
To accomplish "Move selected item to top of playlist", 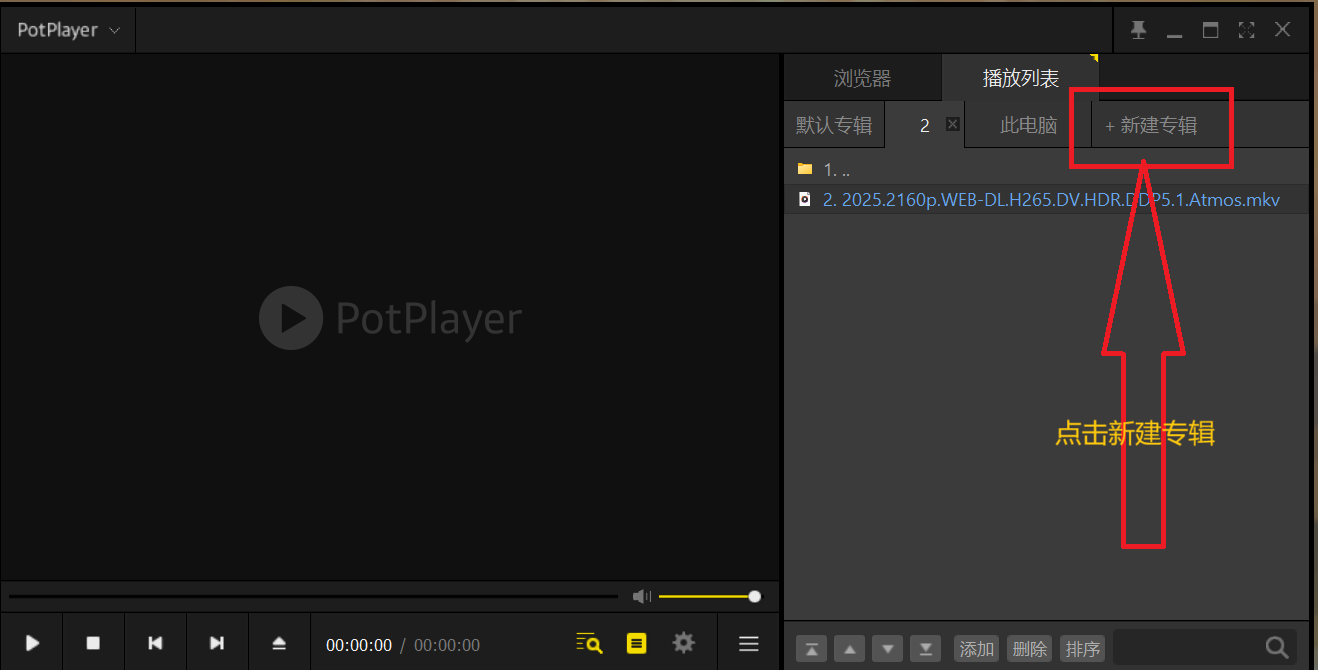I will tap(811, 648).
